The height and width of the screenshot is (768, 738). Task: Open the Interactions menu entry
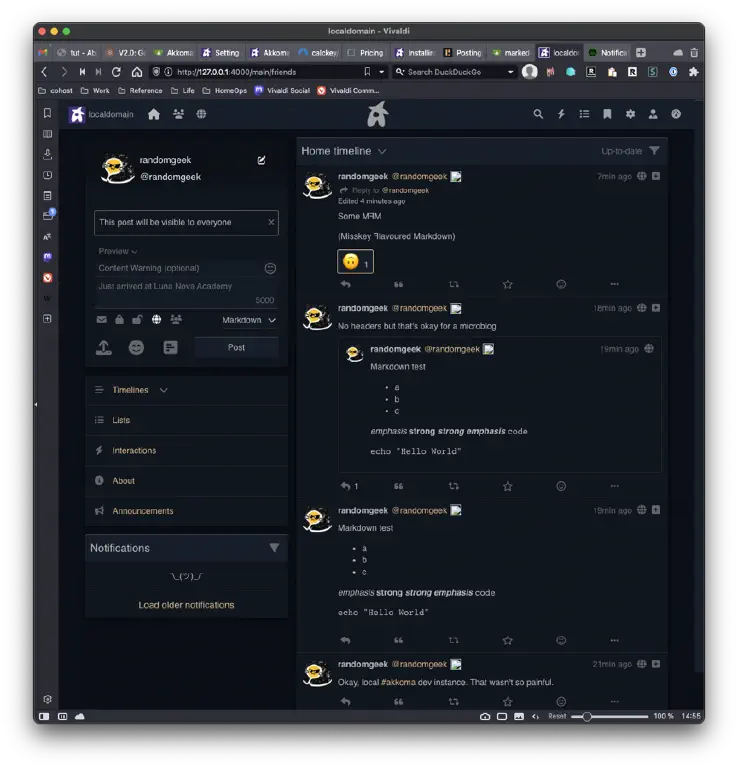click(x=187, y=451)
